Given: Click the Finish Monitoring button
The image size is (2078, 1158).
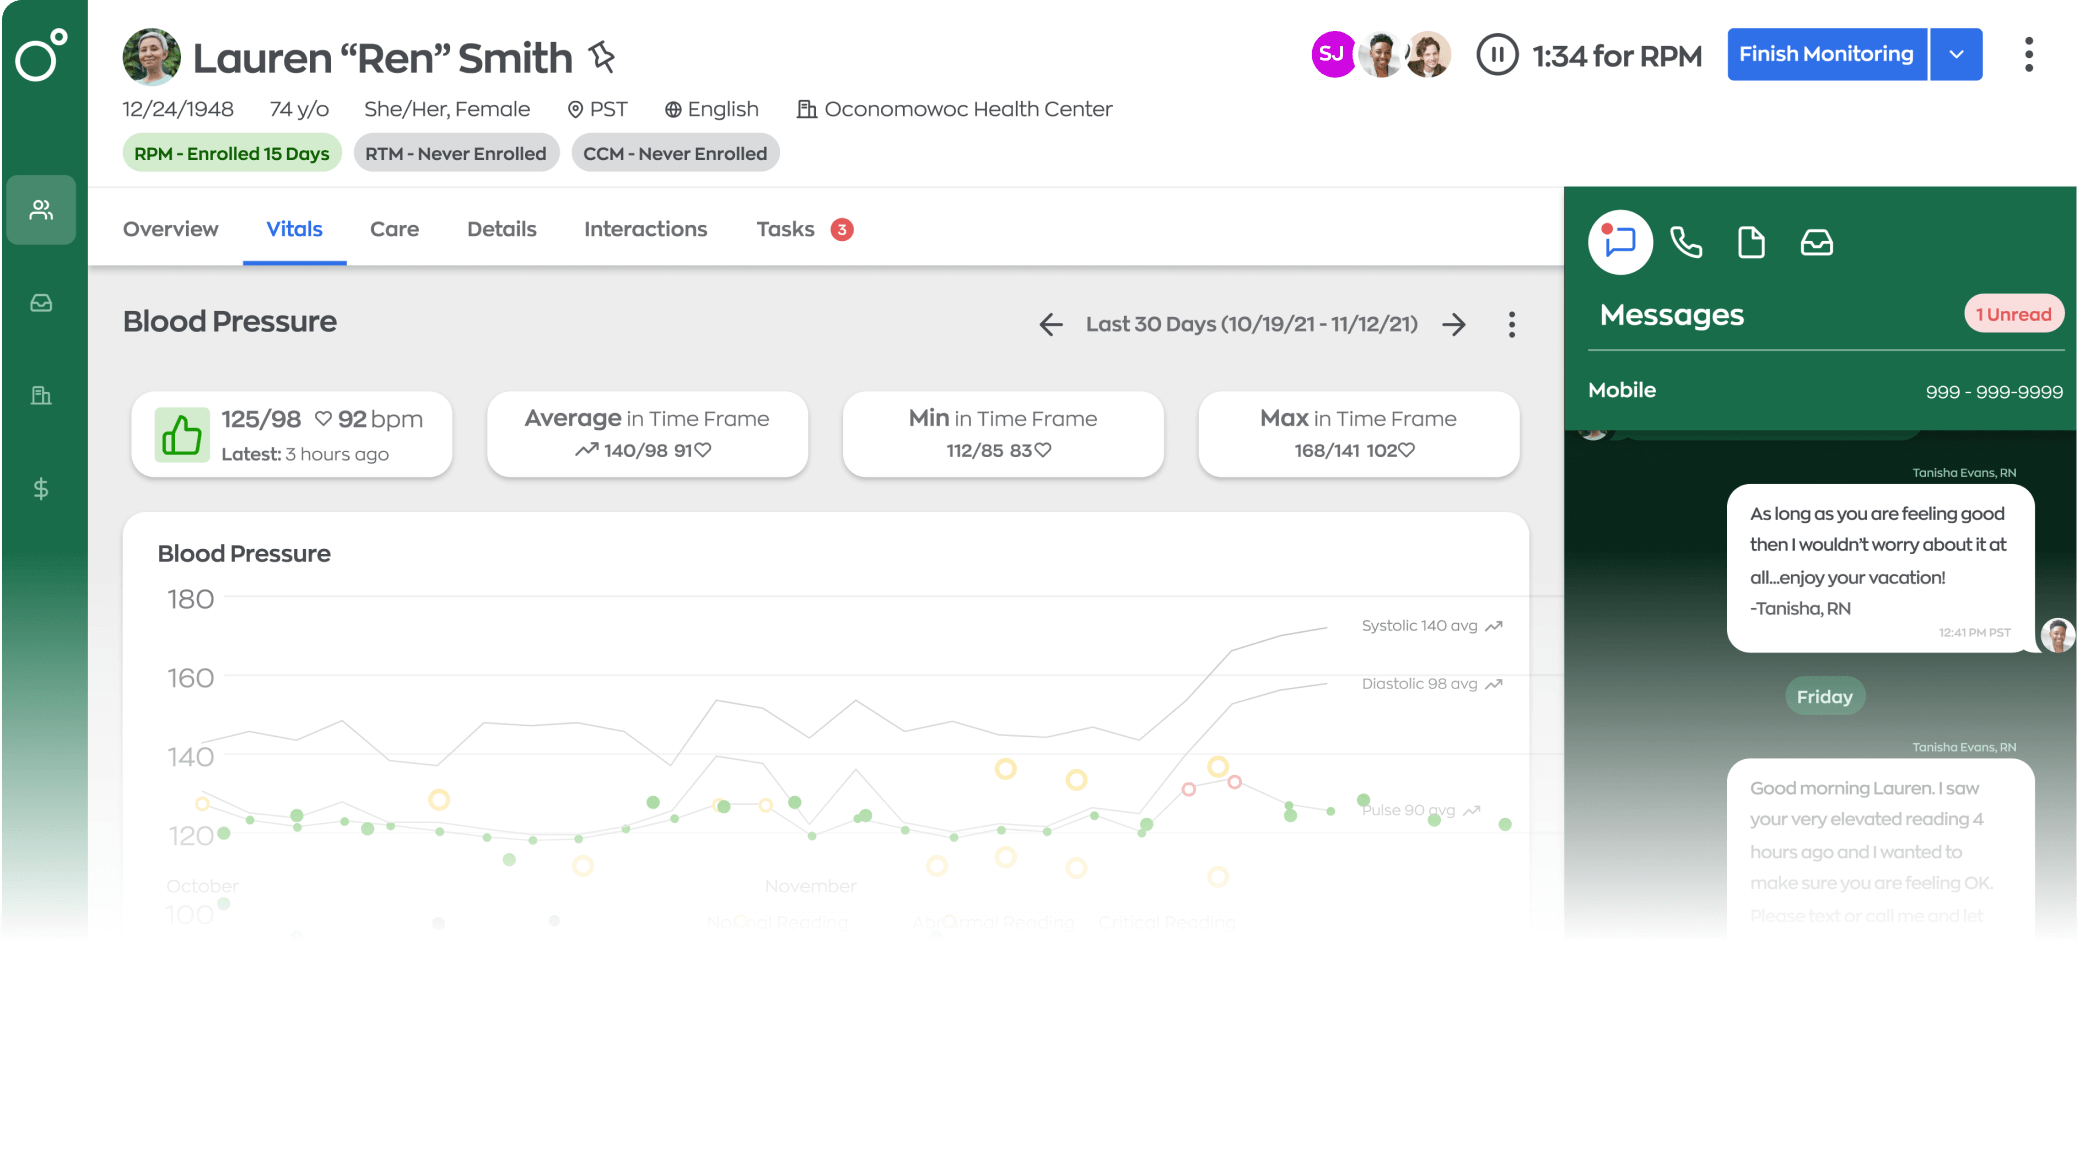Looking at the screenshot, I should coord(1826,54).
